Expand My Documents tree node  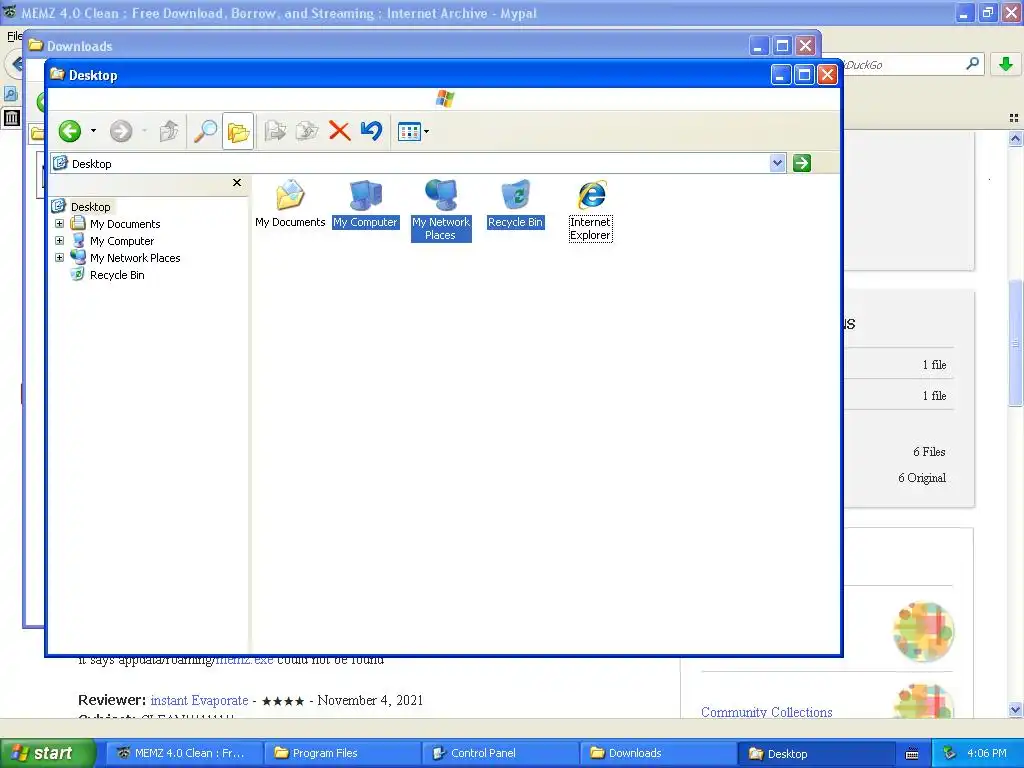click(x=59, y=223)
